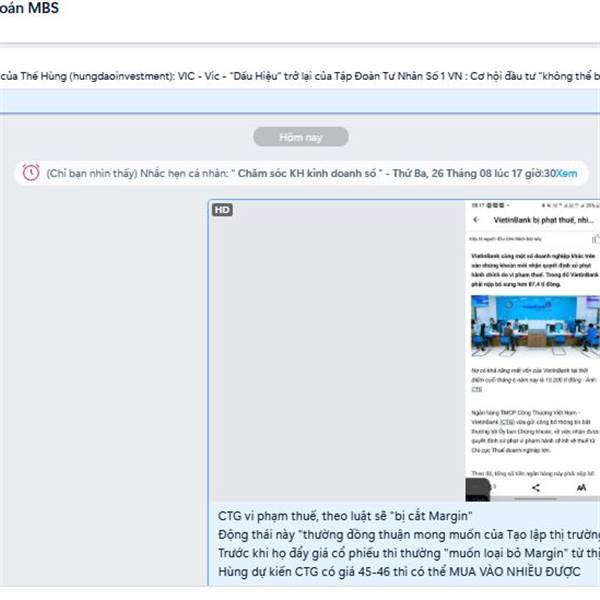Image resolution: width=600 pixels, height=600 pixels.
Task: Click message line 'Hùng dự kiến CTG có giá 45-46'
Action: point(399,572)
